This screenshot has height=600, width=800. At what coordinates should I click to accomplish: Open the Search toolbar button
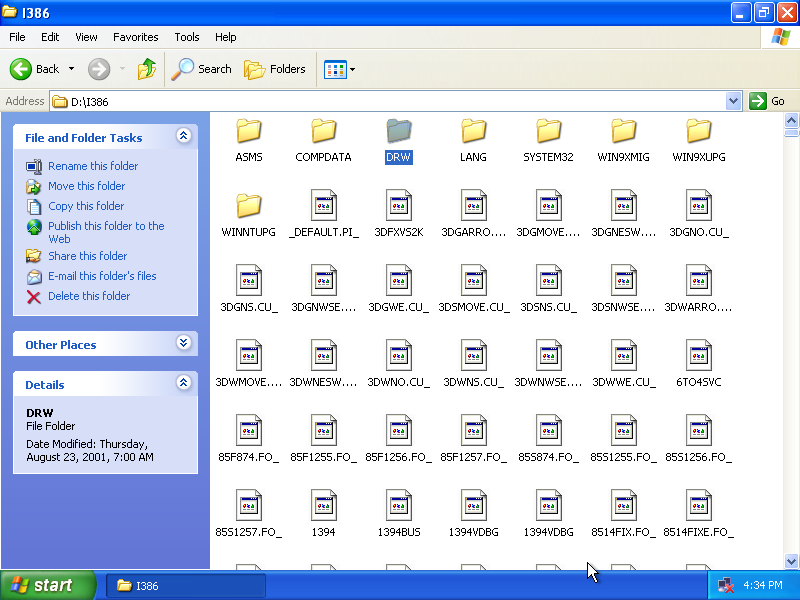[202, 69]
